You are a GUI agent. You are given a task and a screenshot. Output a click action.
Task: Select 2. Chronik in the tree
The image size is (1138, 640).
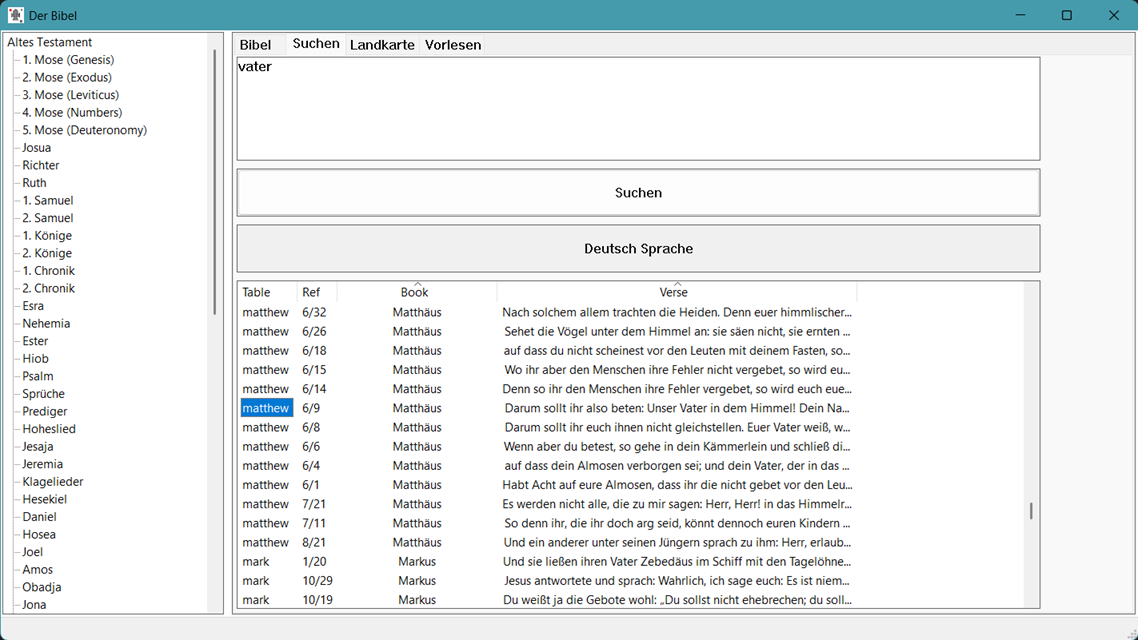pyautogui.click(x=48, y=289)
